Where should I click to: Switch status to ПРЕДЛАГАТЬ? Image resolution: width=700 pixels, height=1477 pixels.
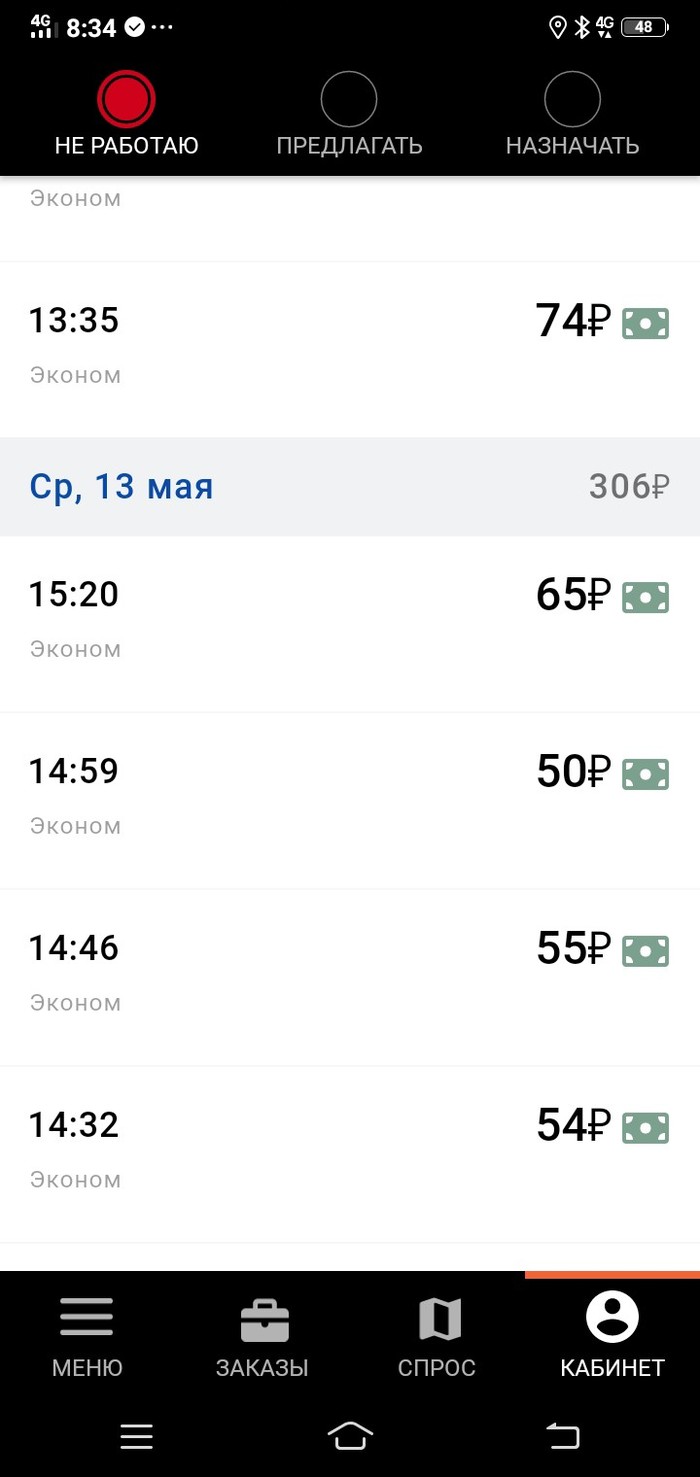click(349, 100)
